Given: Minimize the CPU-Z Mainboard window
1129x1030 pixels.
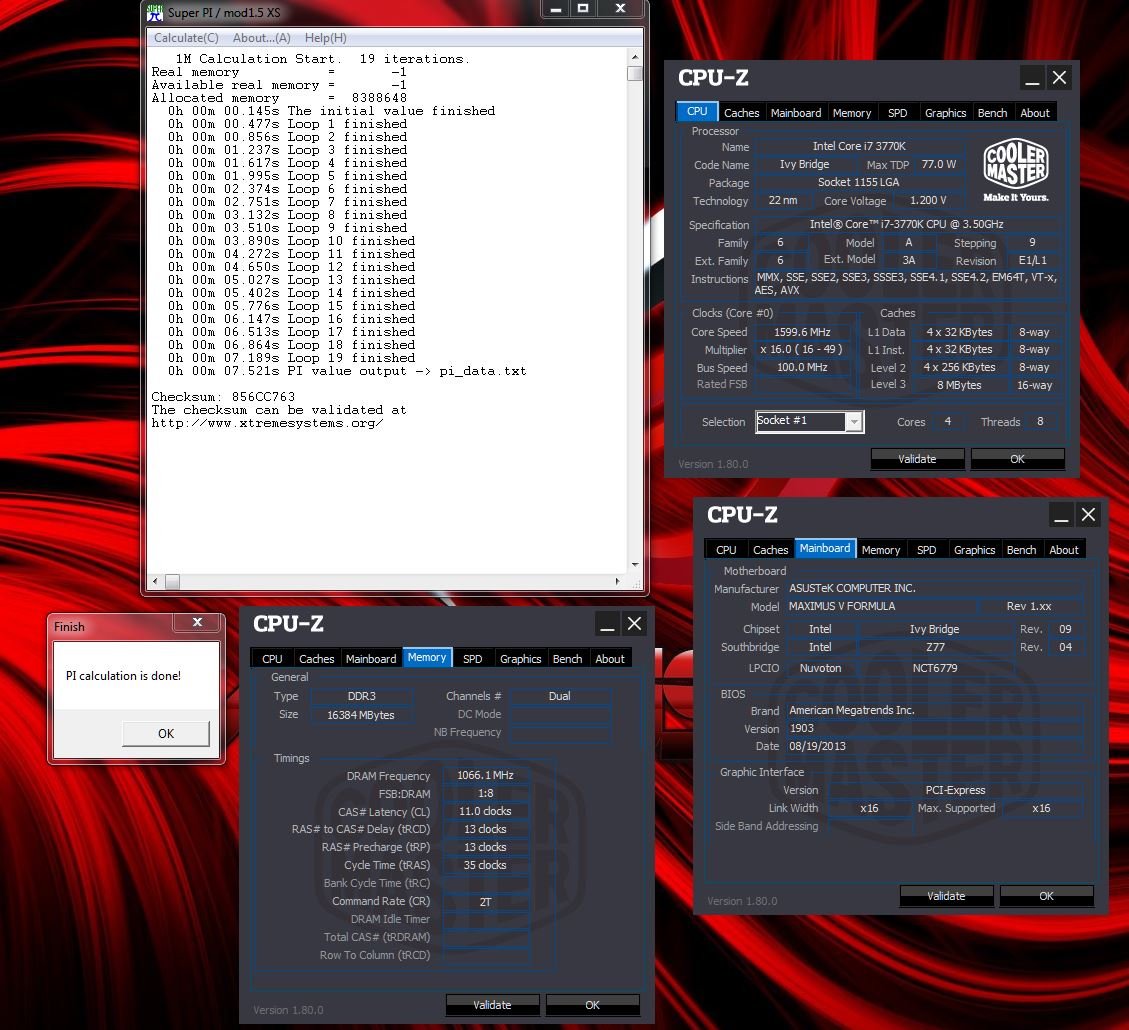Looking at the screenshot, I should (1061, 515).
